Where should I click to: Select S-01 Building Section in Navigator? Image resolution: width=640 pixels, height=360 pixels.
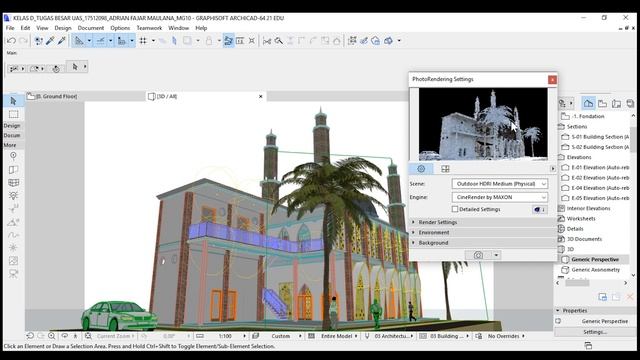595,137
